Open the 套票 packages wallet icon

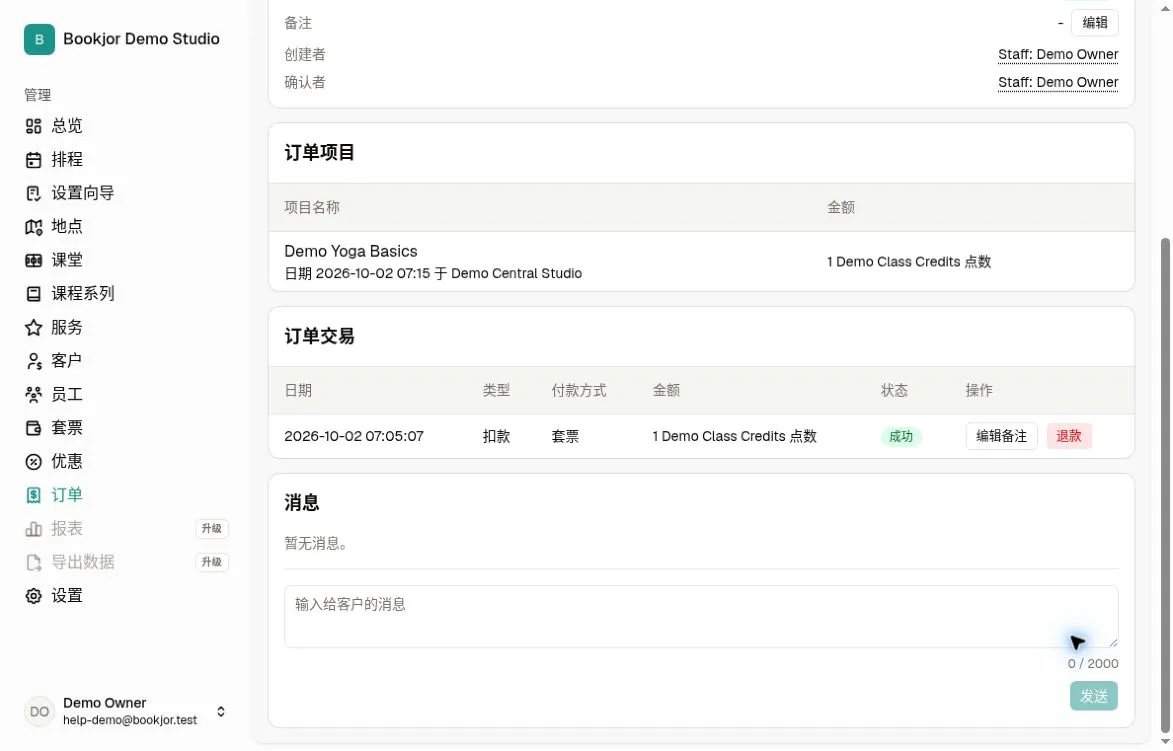click(33, 428)
